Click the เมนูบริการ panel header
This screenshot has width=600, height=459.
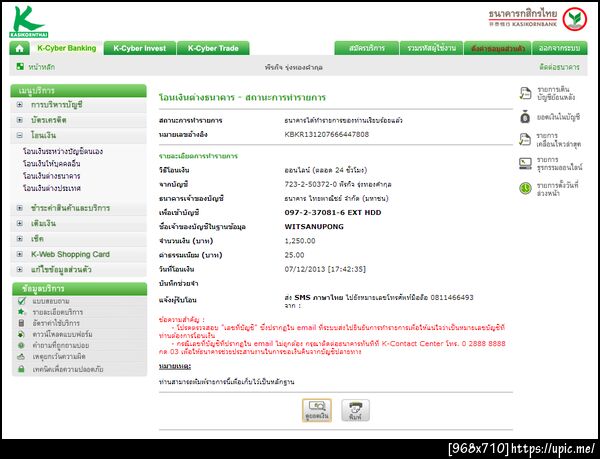pyautogui.click(x=78, y=91)
